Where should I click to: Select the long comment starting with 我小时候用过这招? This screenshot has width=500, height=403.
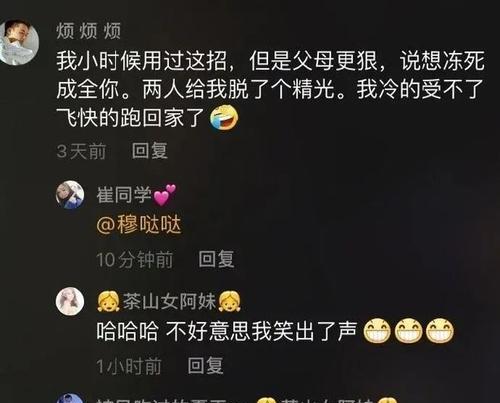(x=270, y=89)
